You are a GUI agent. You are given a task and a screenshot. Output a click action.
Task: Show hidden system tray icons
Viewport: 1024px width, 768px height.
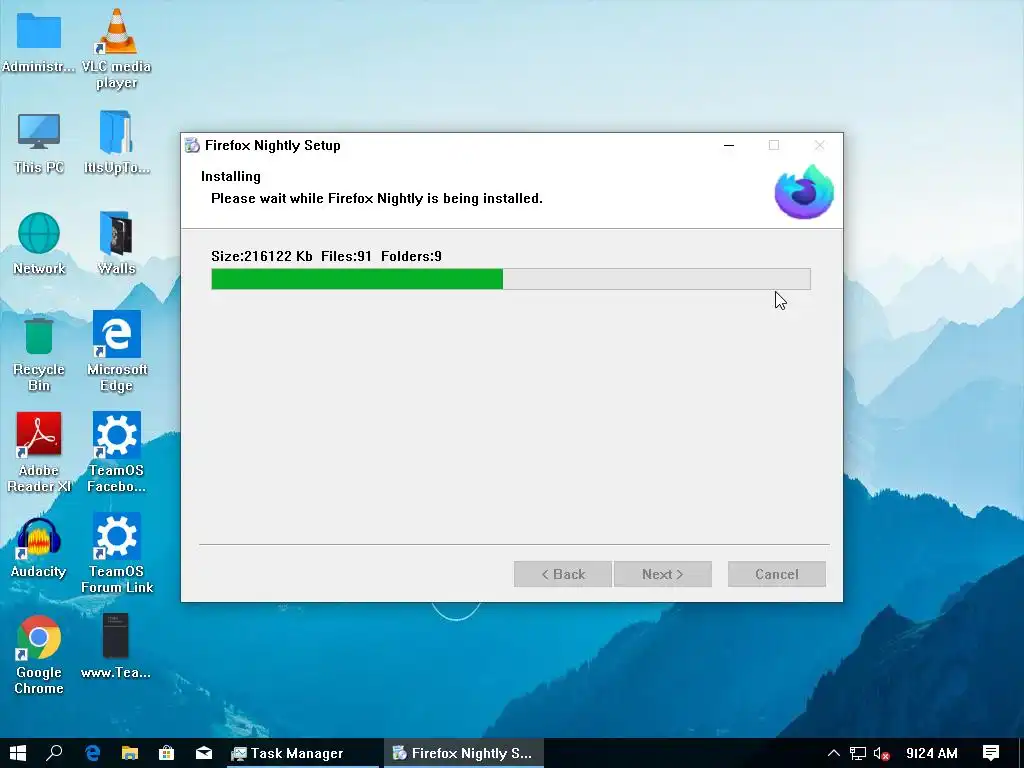pos(833,753)
